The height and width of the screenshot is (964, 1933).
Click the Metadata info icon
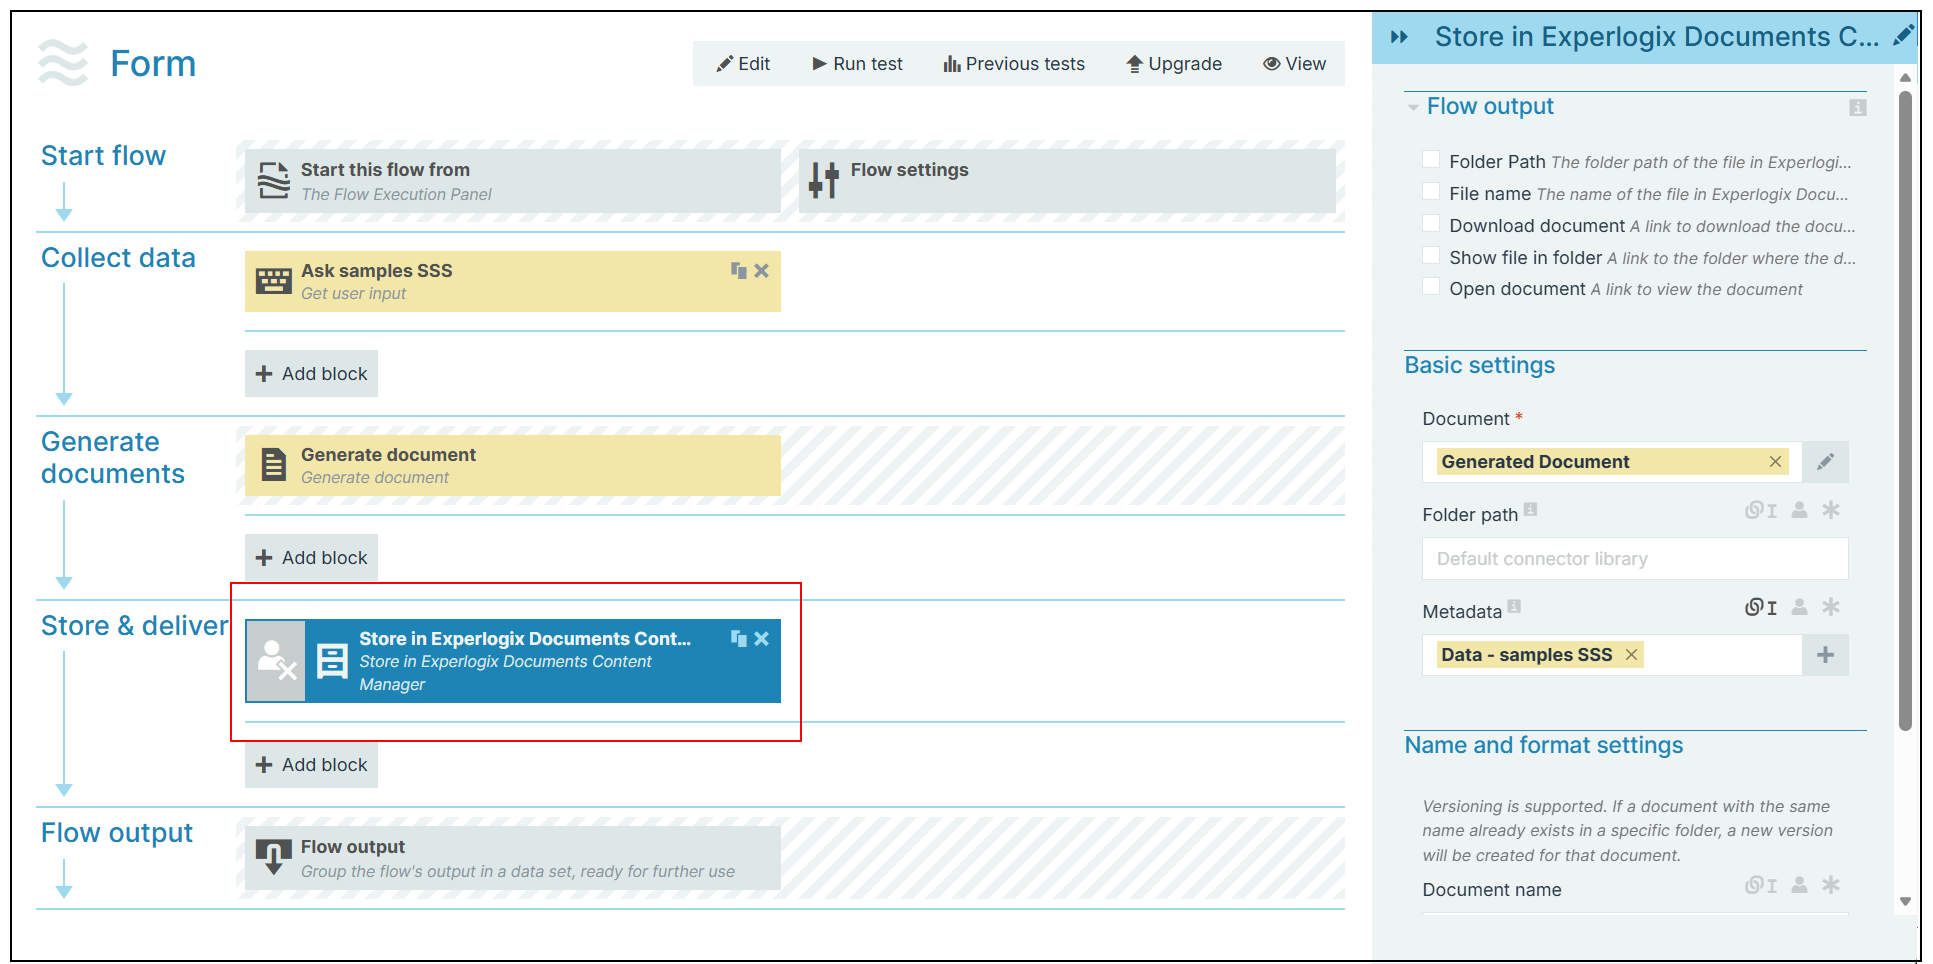pyautogui.click(x=1514, y=606)
